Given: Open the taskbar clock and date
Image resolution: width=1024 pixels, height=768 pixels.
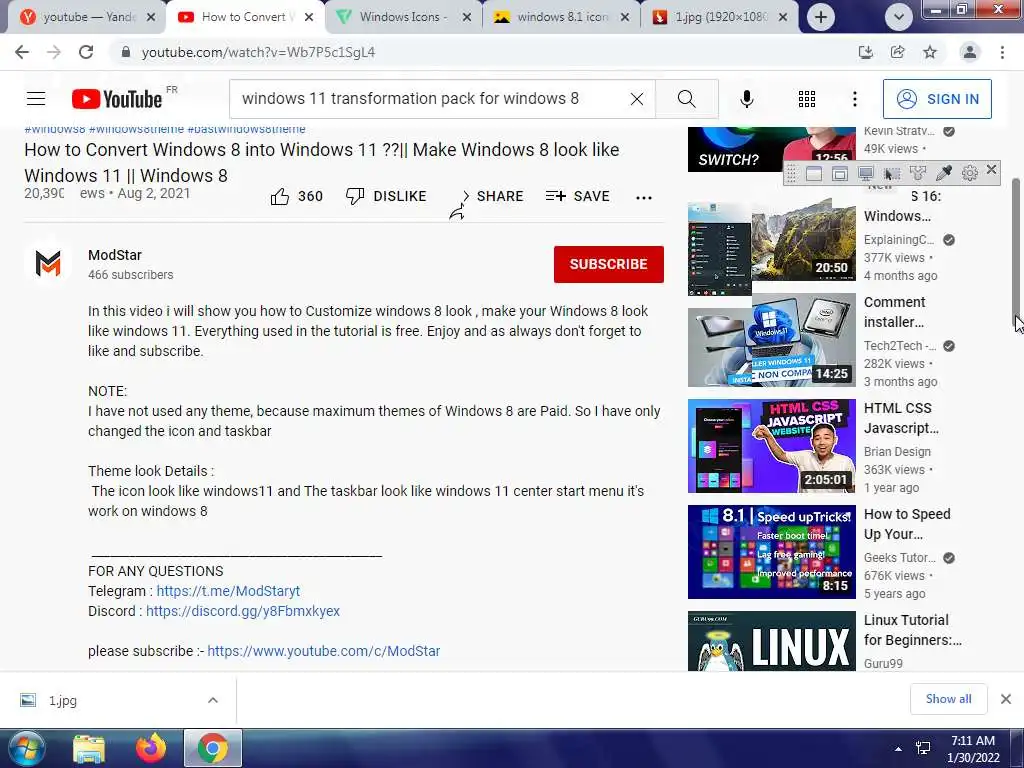Looking at the screenshot, I should [973, 749].
